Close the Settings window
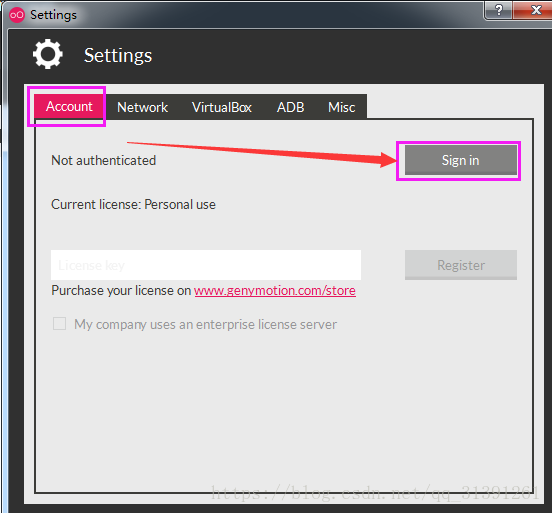 point(535,10)
